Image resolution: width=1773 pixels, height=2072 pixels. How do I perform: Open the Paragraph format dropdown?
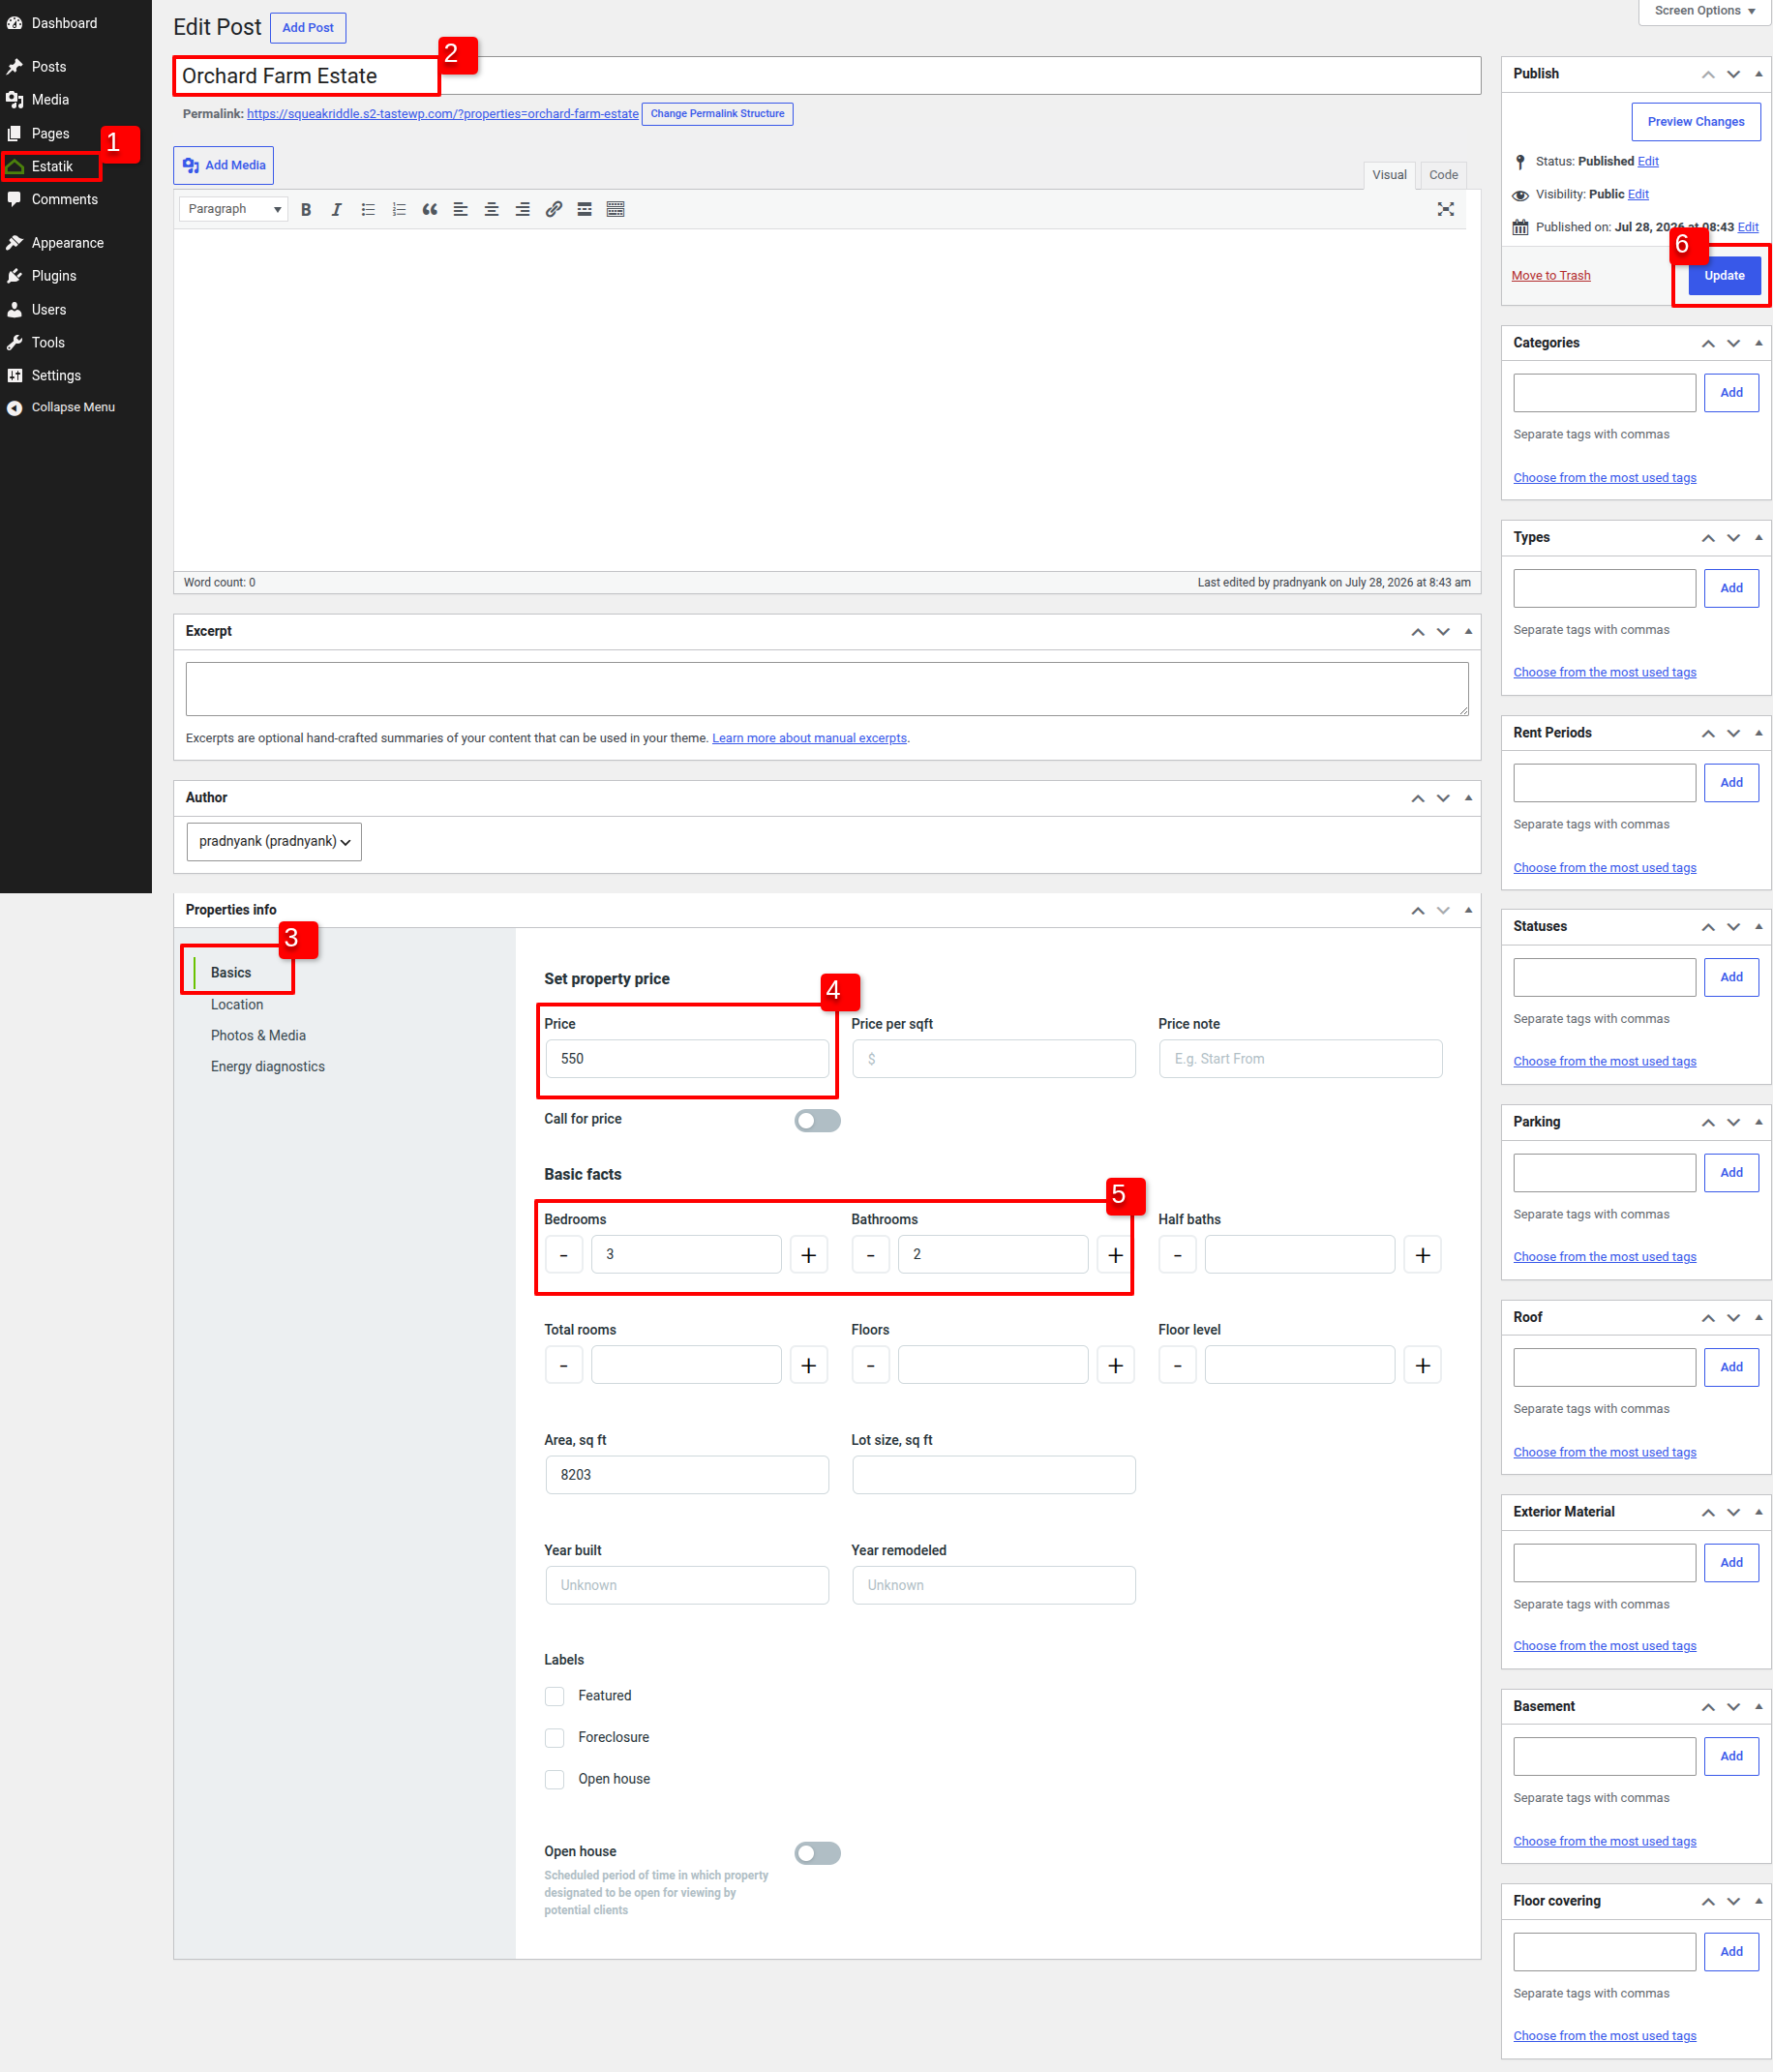coord(234,210)
